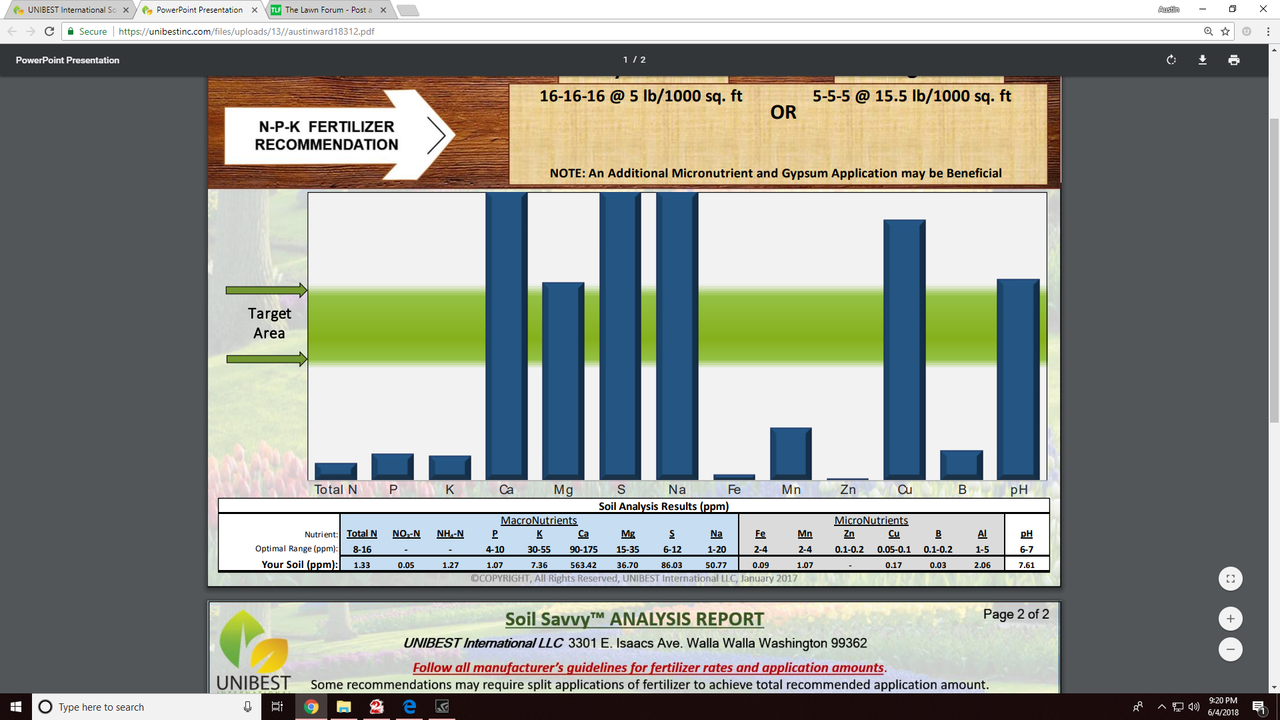View site security info via lock icon

coord(71,31)
